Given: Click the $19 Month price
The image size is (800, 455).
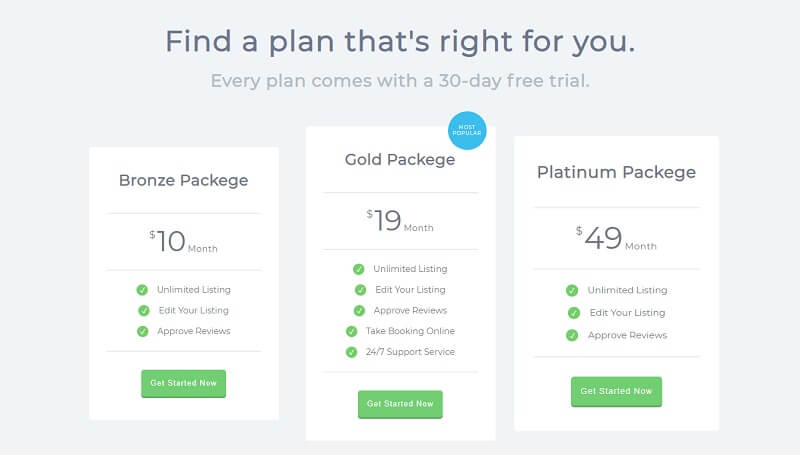Looking at the screenshot, I should [x=400, y=221].
